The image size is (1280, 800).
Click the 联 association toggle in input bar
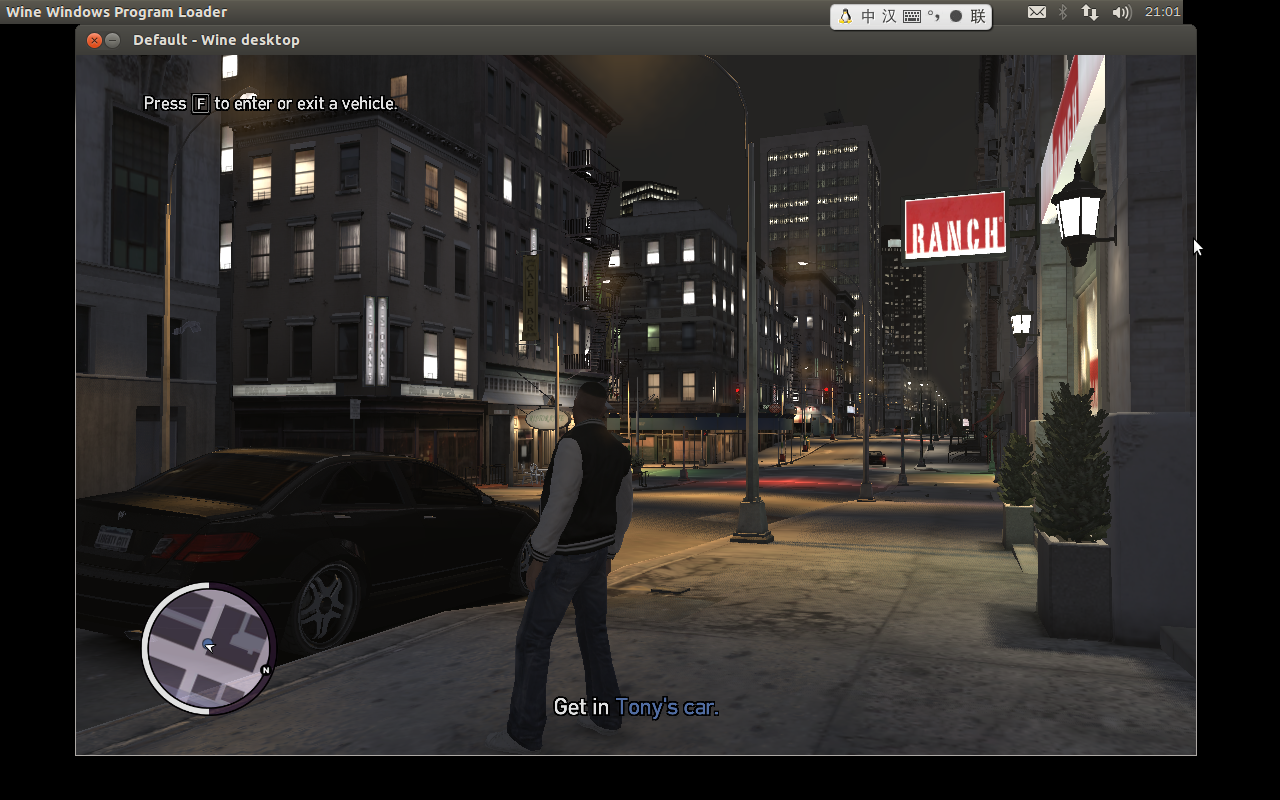click(x=978, y=16)
